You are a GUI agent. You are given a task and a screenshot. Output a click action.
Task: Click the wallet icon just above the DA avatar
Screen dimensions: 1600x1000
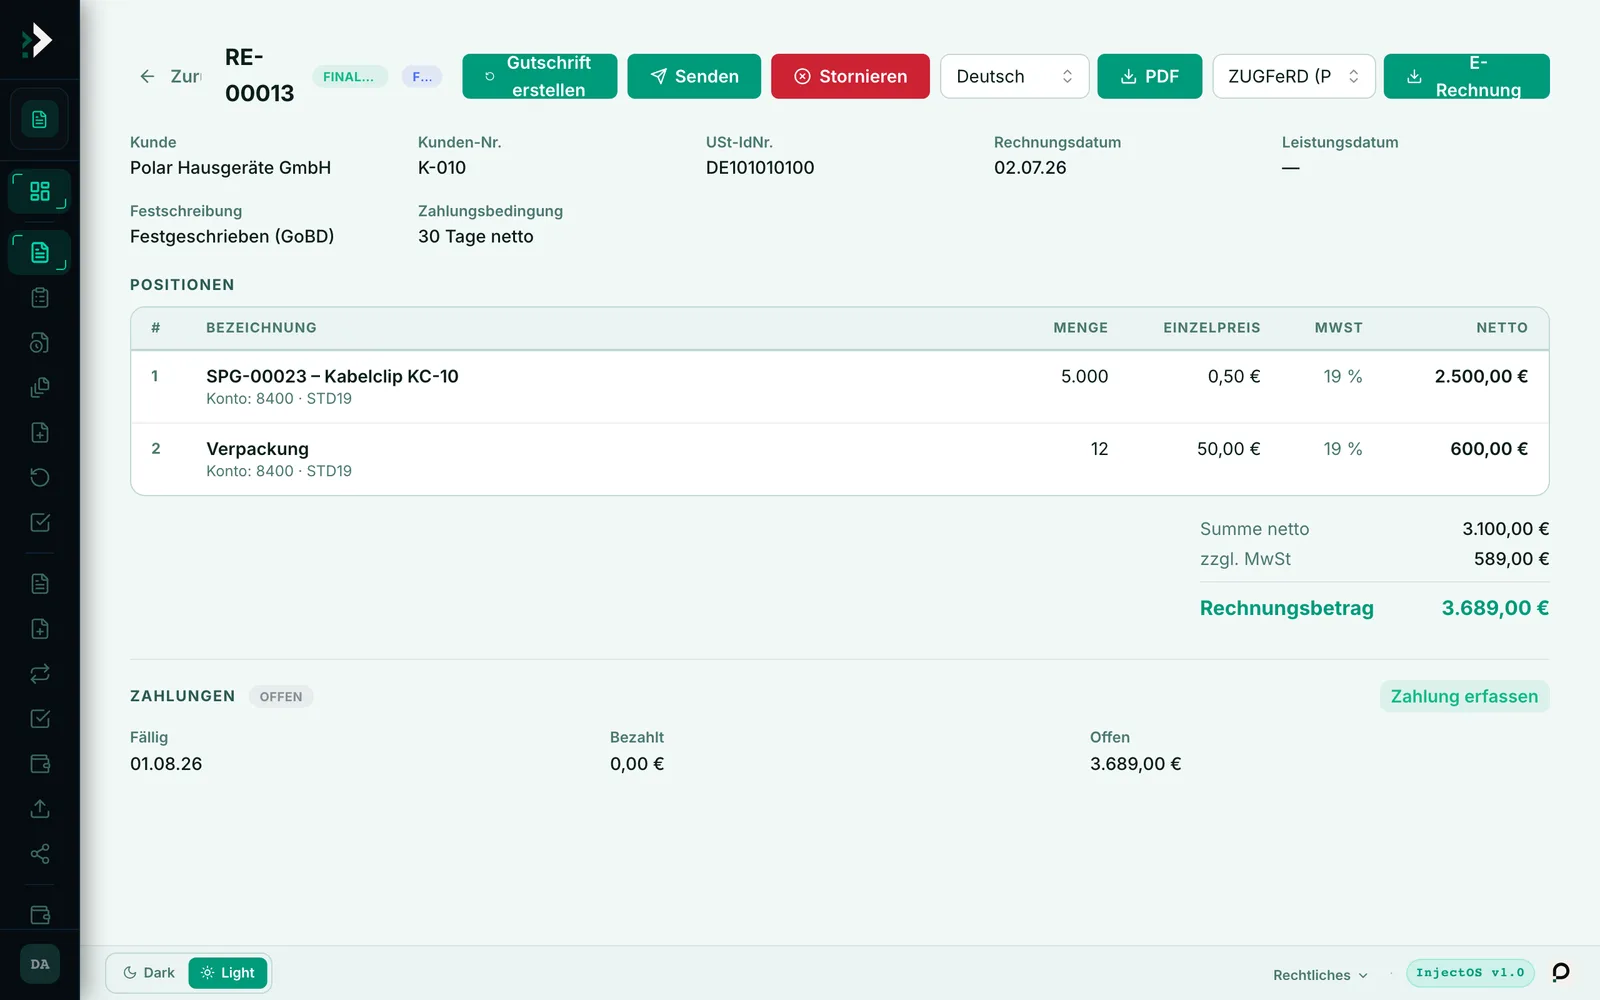point(40,915)
